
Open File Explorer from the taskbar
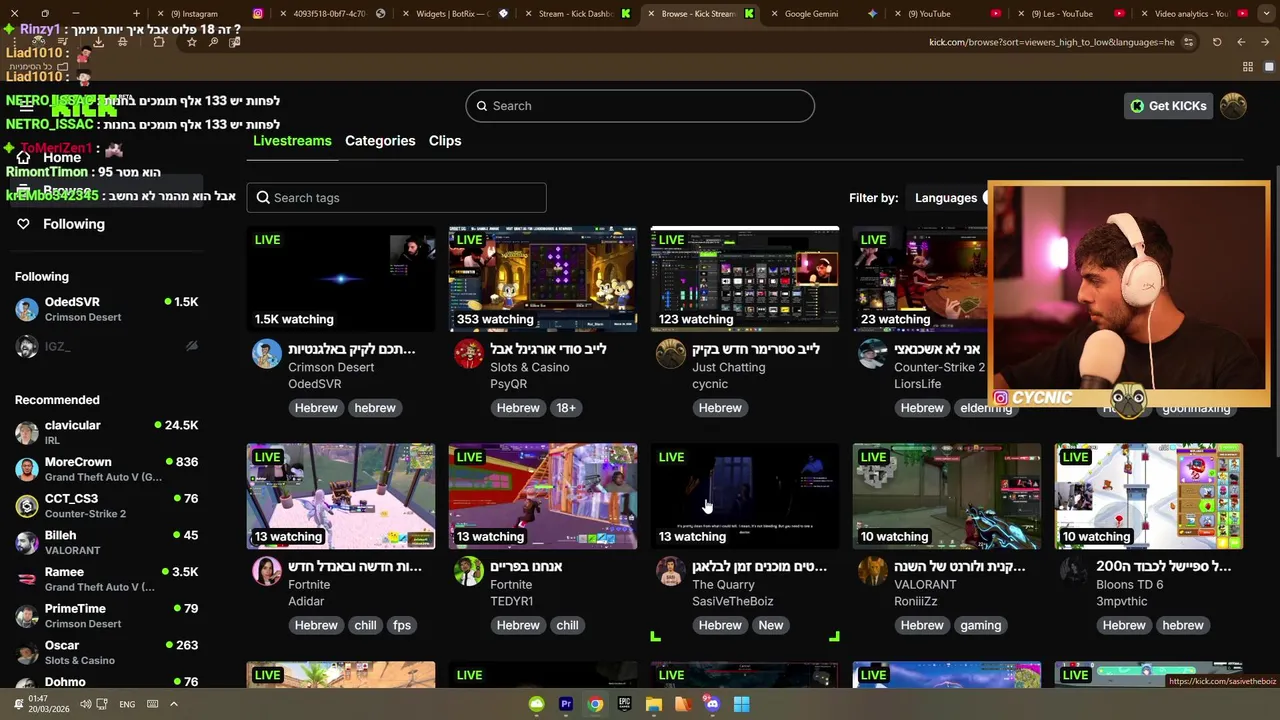pos(653,704)
